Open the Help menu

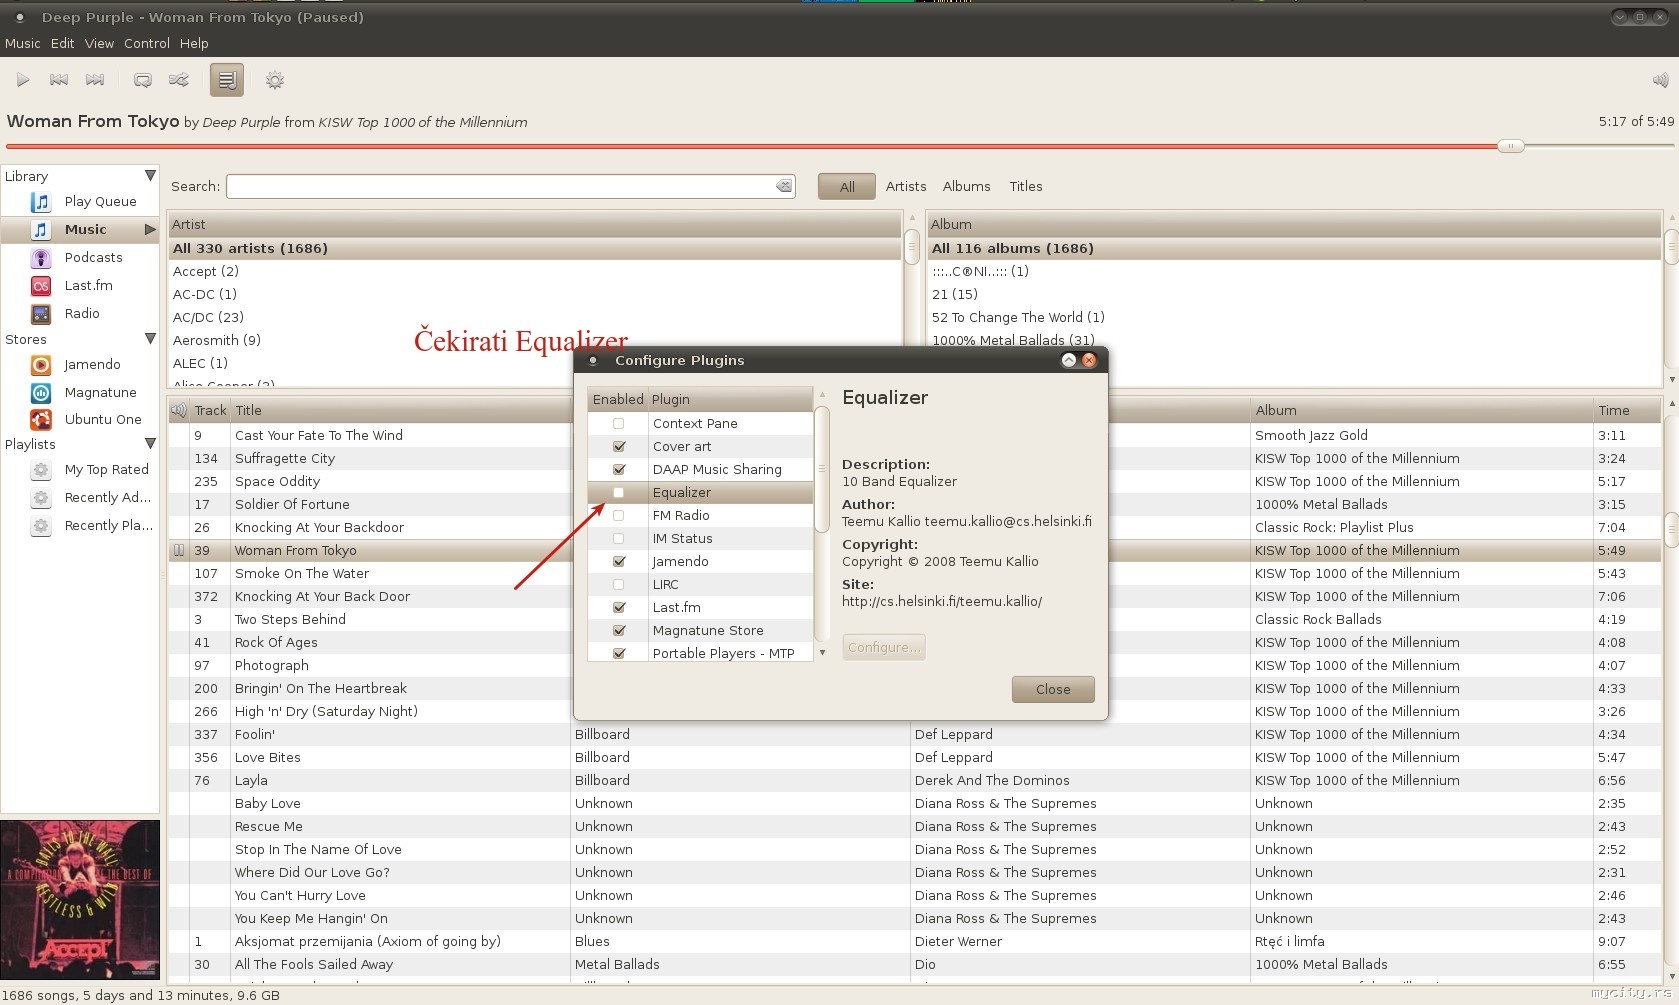coord(194,44)
